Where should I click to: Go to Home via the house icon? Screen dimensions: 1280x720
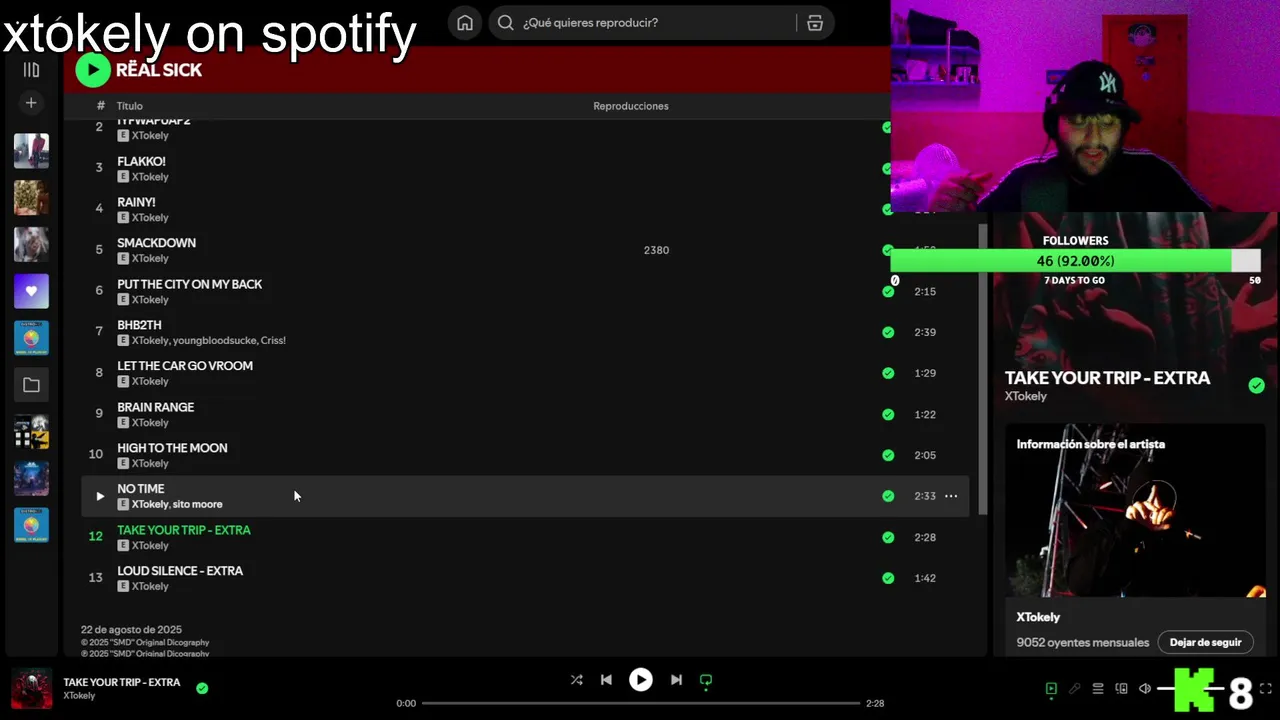click(465, 23)
